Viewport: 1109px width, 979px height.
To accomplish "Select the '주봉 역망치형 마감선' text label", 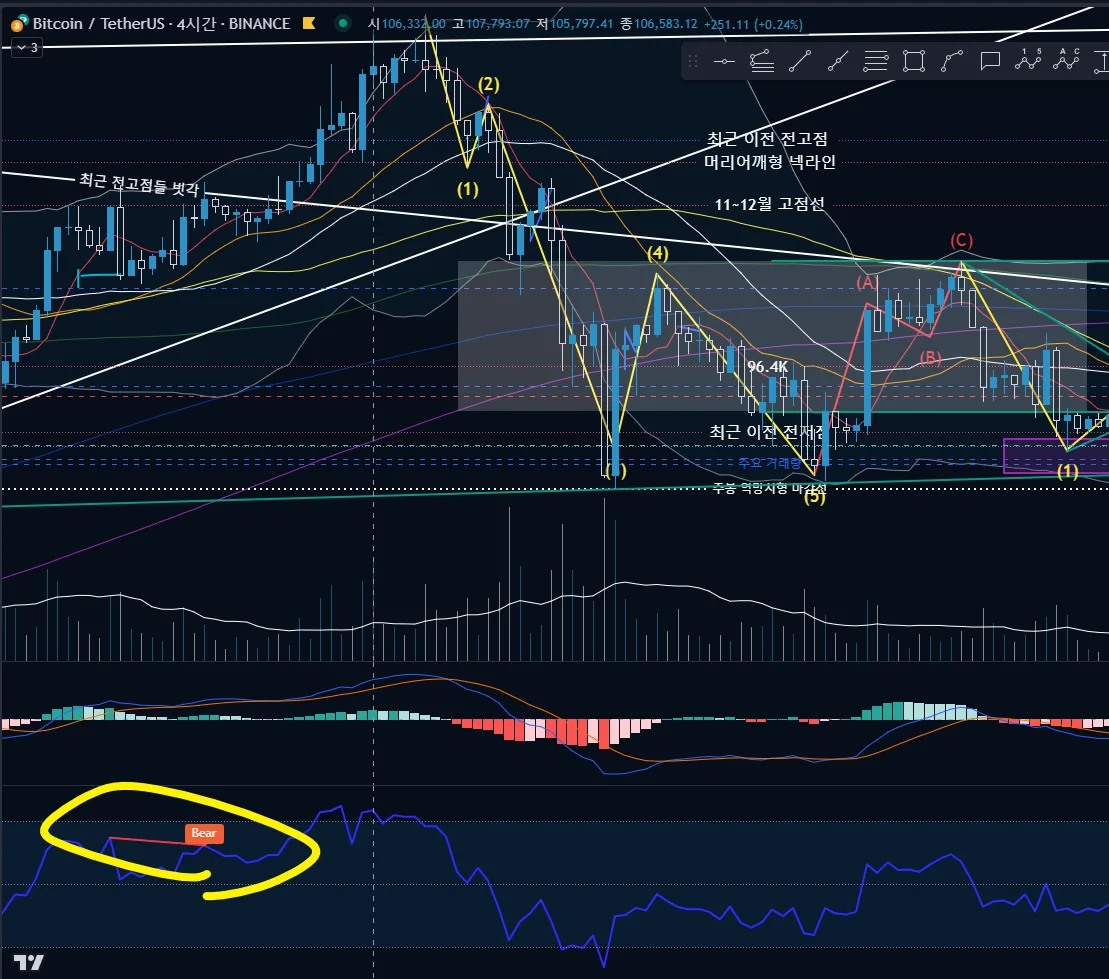I will (770, 487).
